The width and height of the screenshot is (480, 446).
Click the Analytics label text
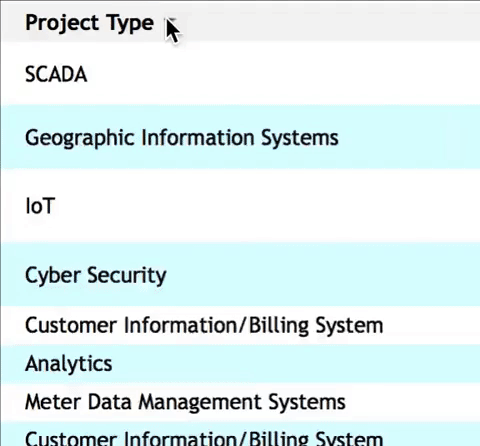[x=68, y=364]
